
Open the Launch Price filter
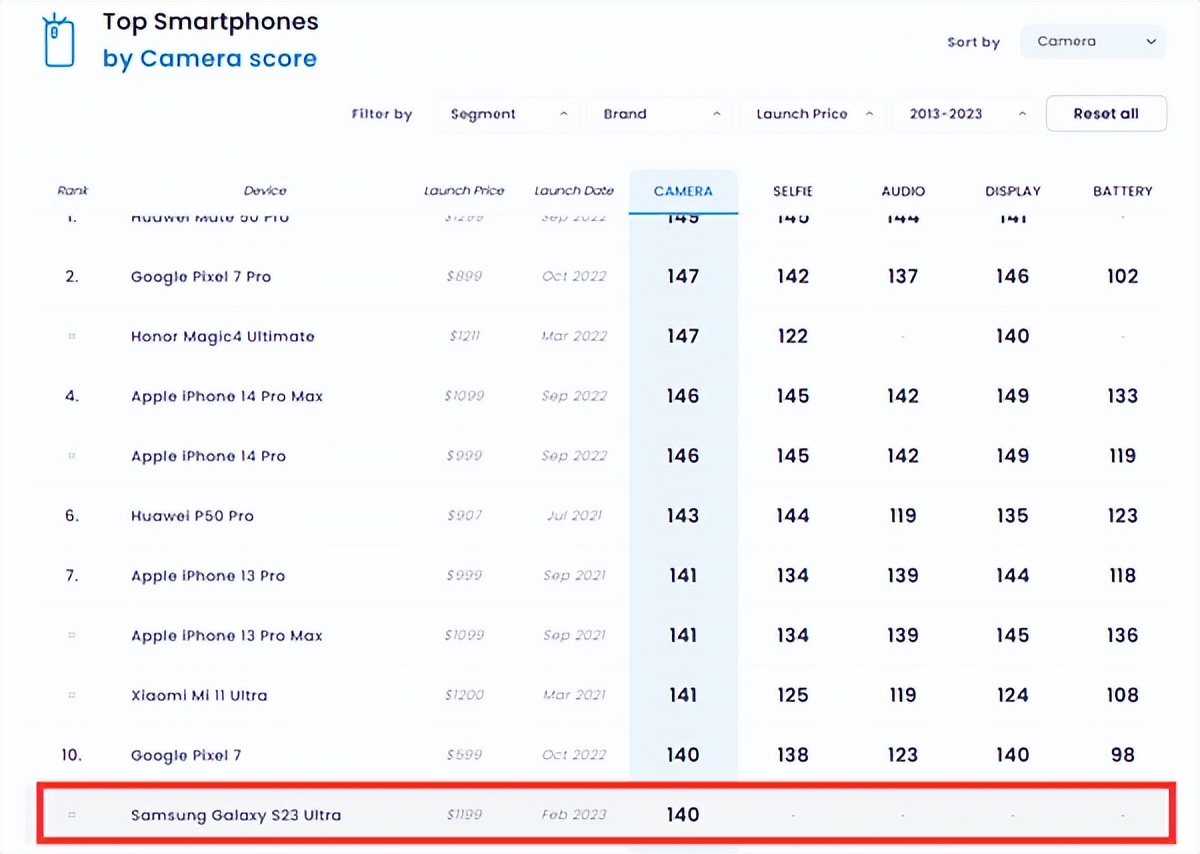click(x=813, y=114)
